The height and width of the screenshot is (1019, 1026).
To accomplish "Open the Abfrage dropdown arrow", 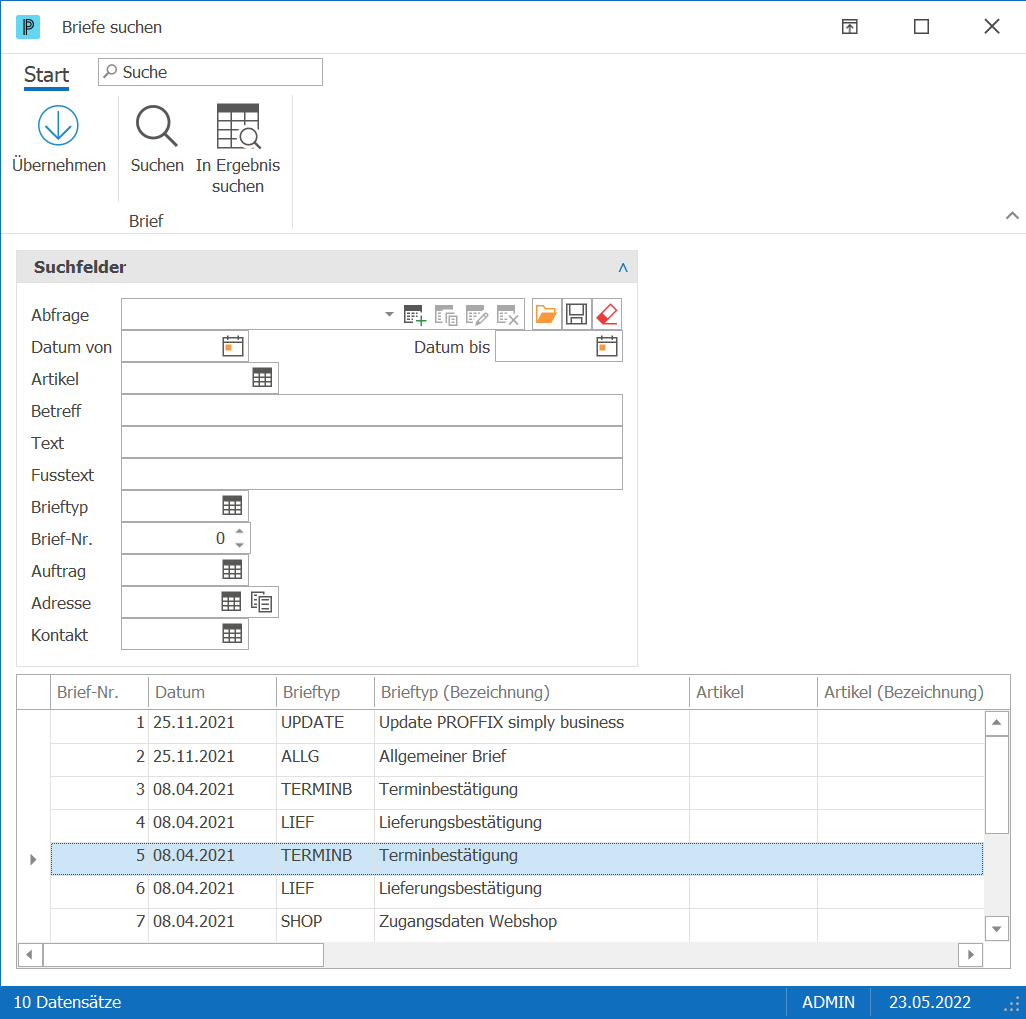I will (x=389, y=314).
